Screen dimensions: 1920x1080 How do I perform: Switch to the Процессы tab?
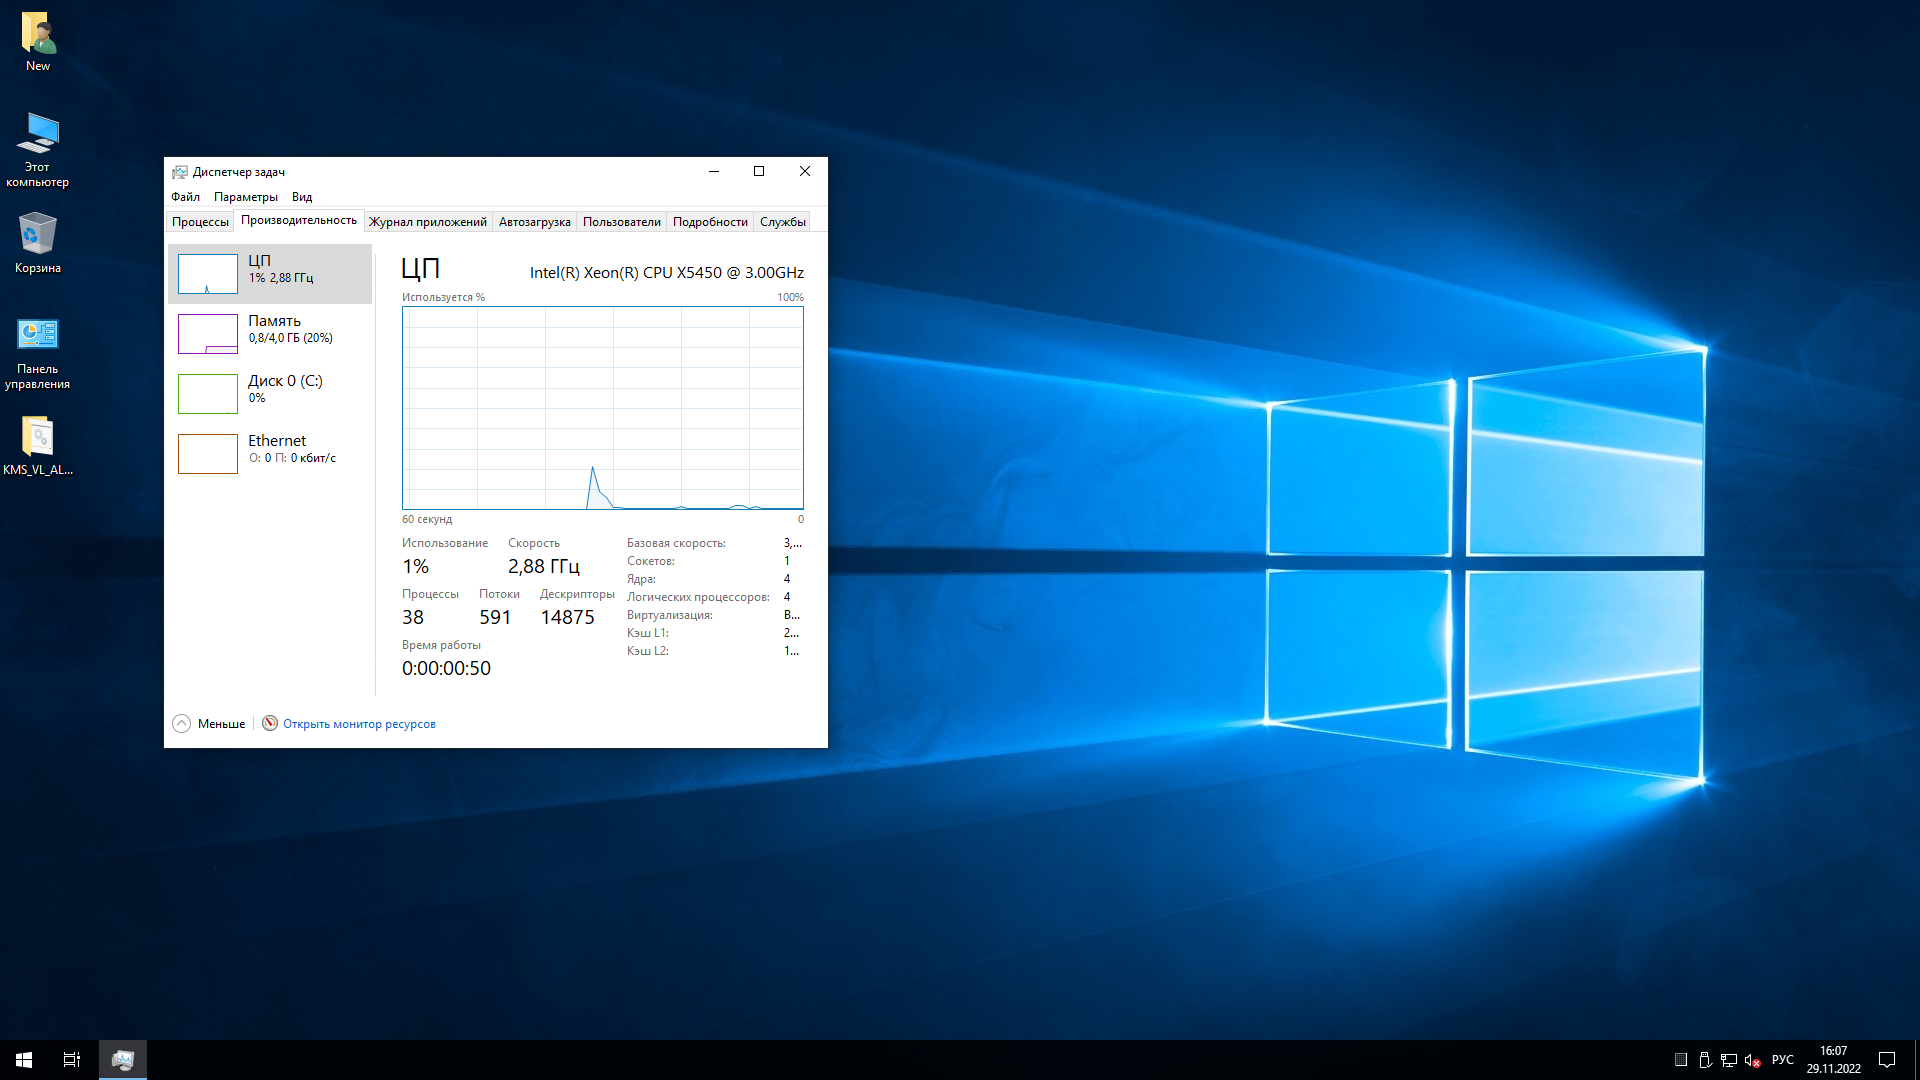point(200,222)
